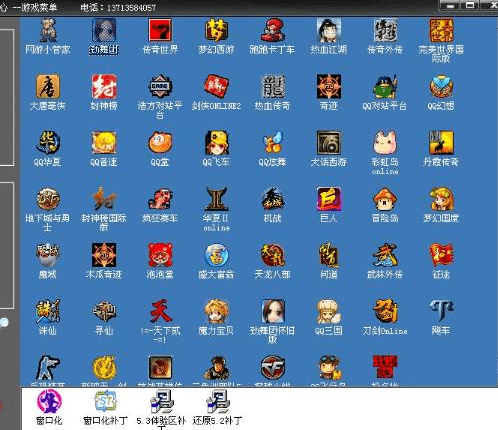Click the 剑侠ONLINE2 icon
Image resolution: width=498 pixels, height=430 pixels.
pyautogui.click(x=217, y=87)
